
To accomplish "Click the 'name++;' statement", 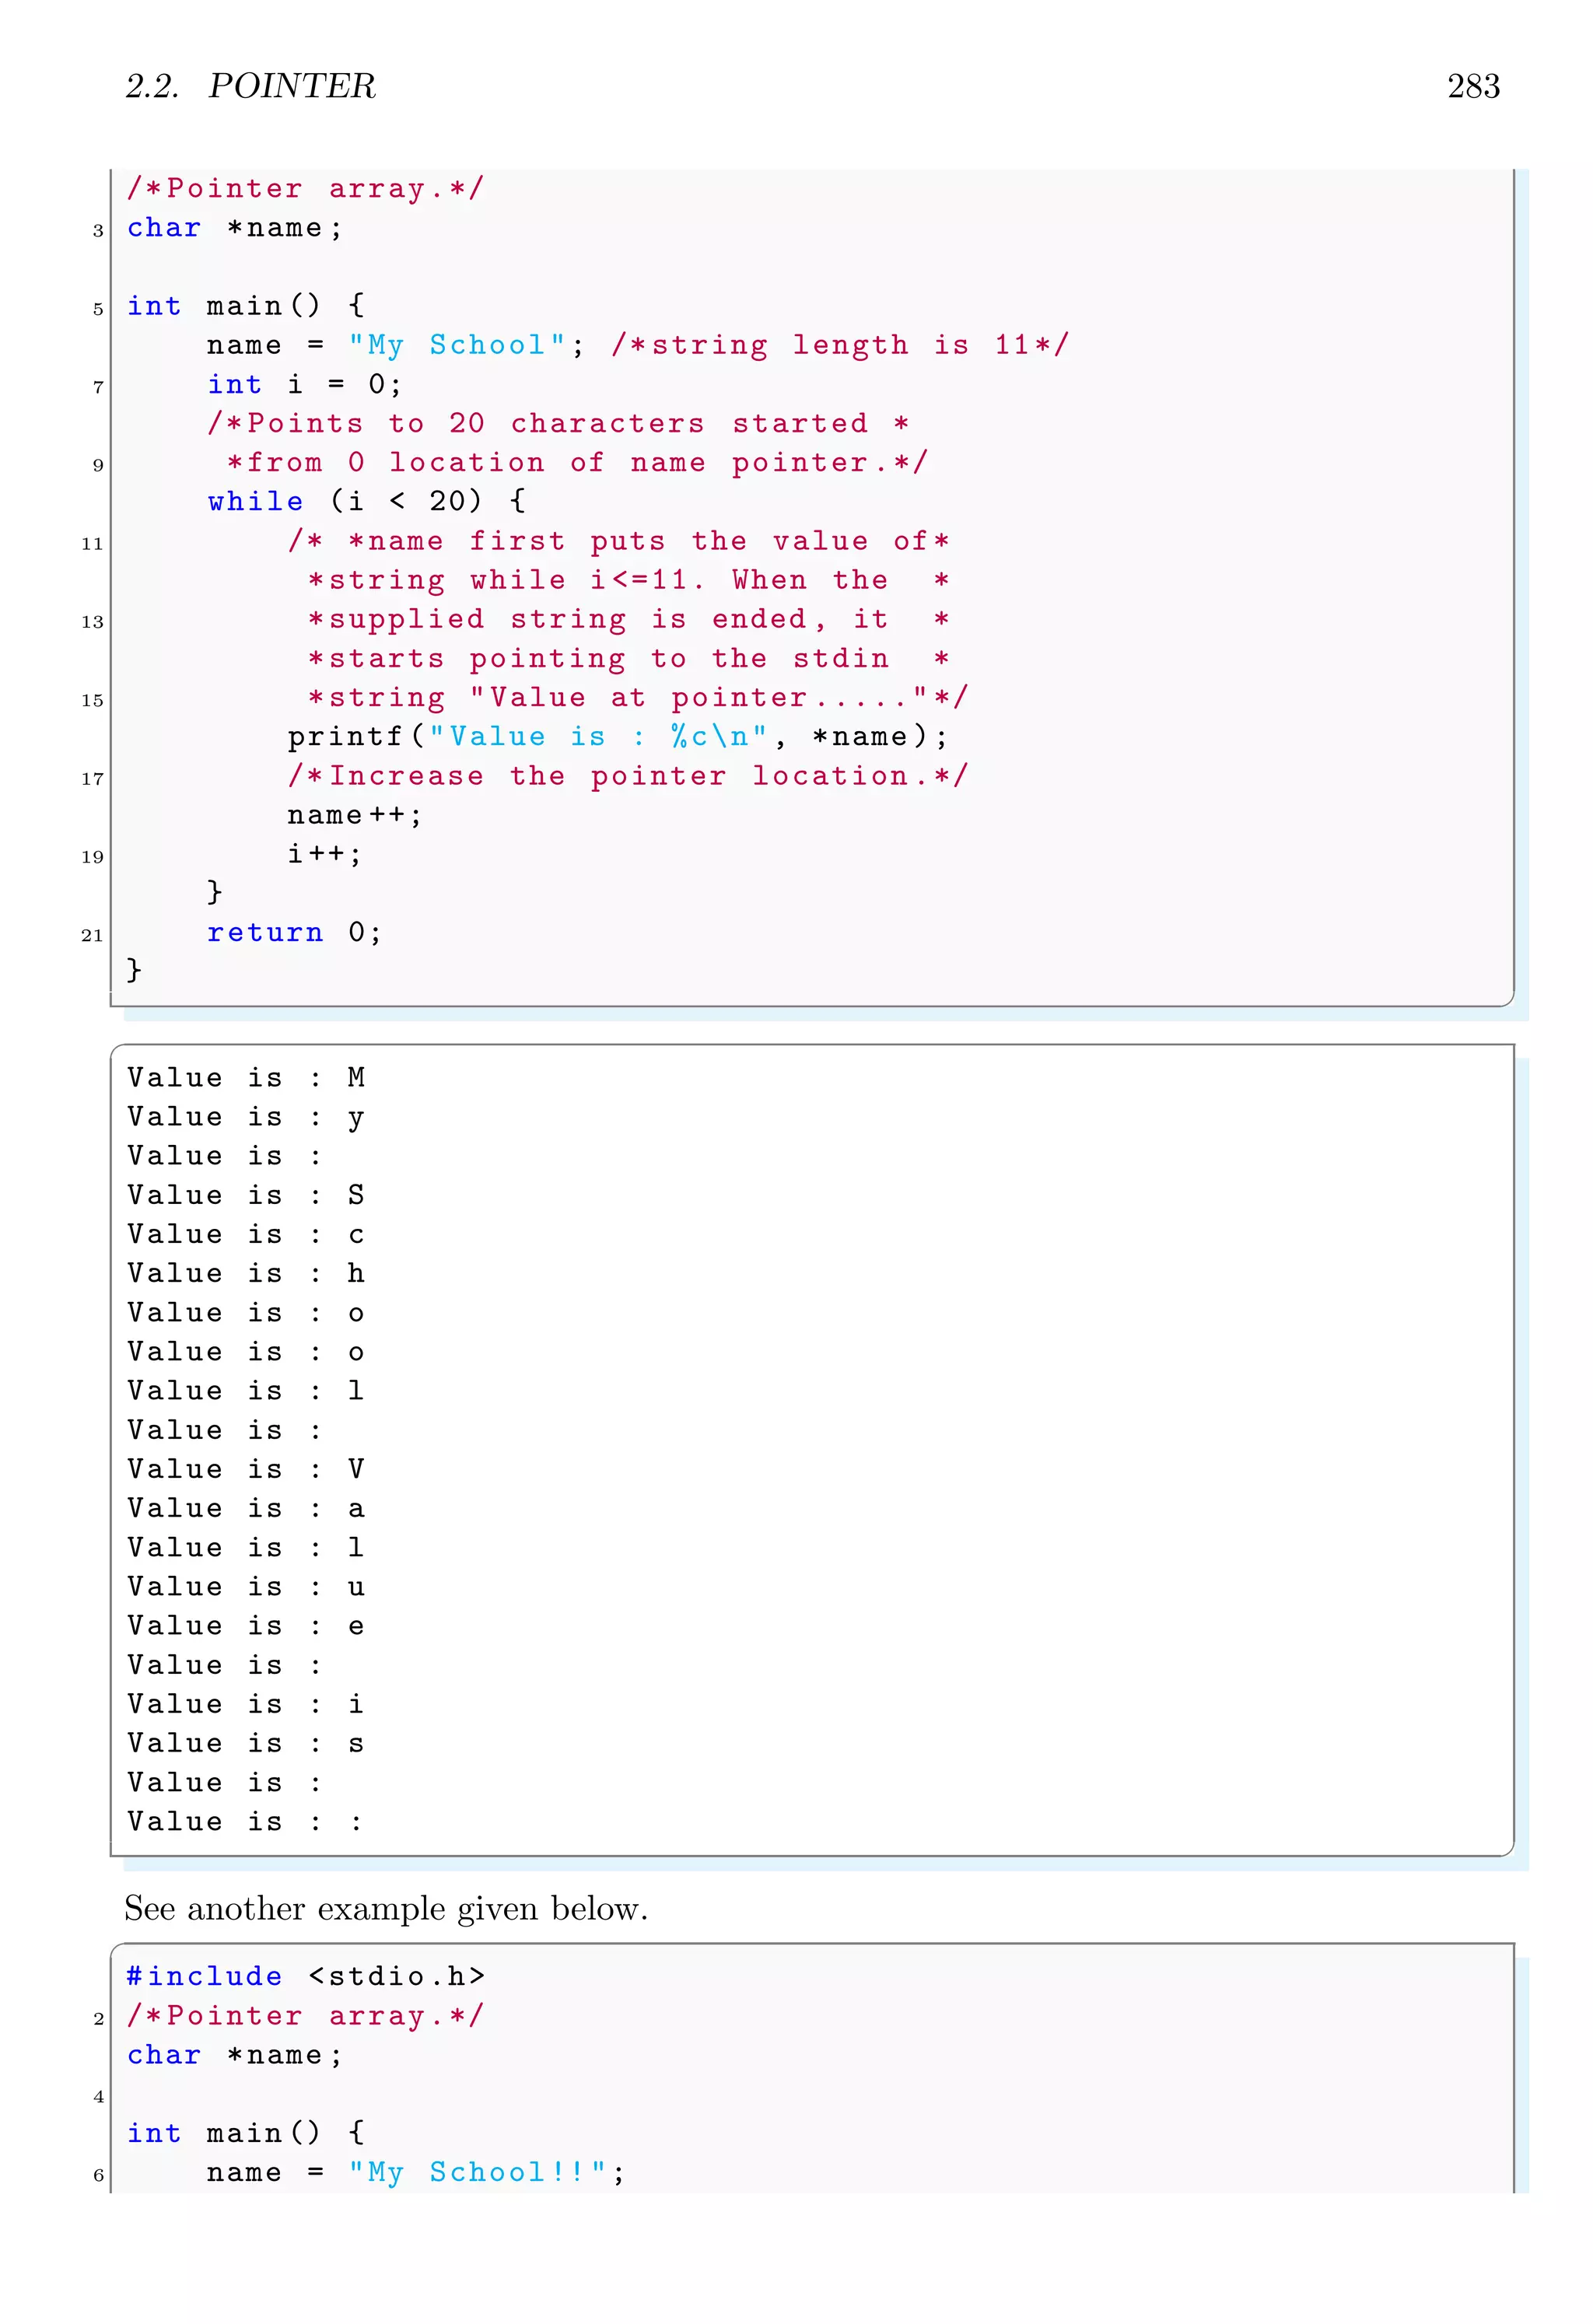I will tap(354, 815).
